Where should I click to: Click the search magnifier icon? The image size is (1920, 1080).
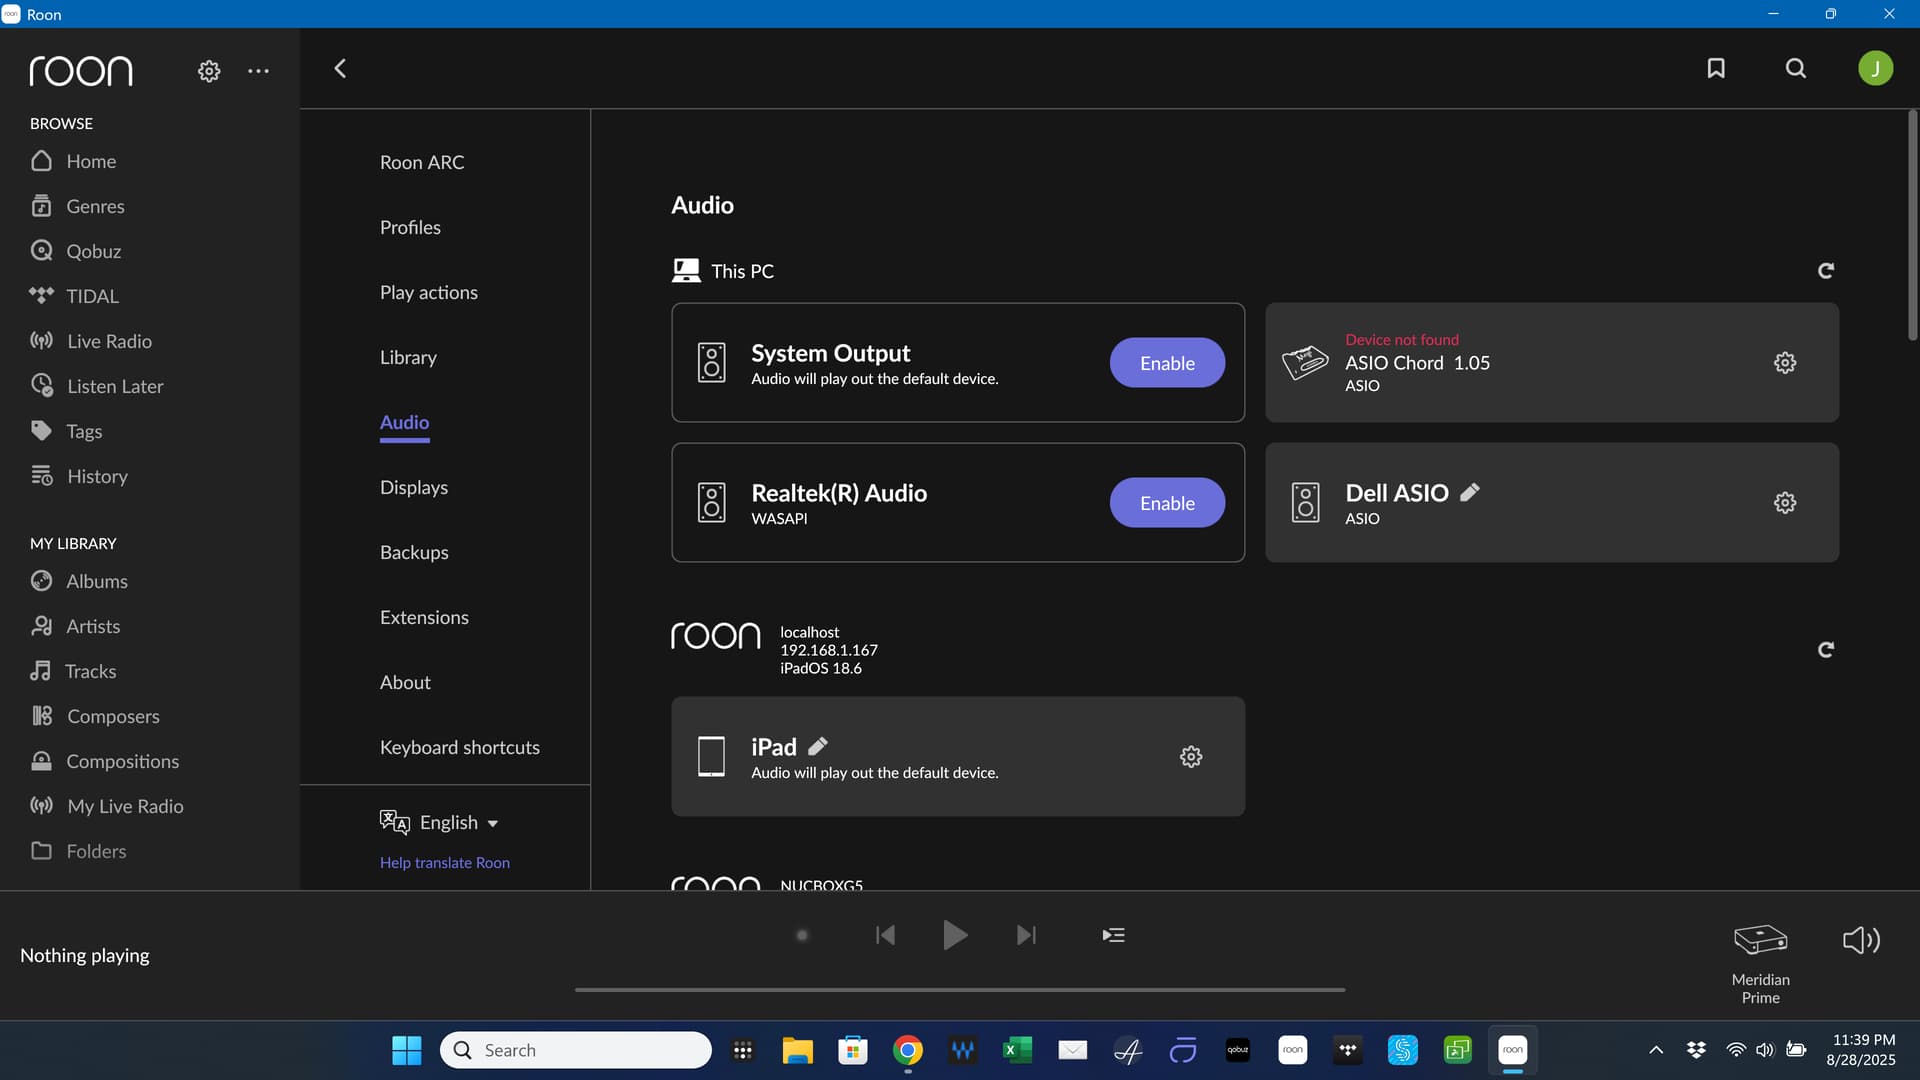pyautogui.click(x=1796, y=68)
